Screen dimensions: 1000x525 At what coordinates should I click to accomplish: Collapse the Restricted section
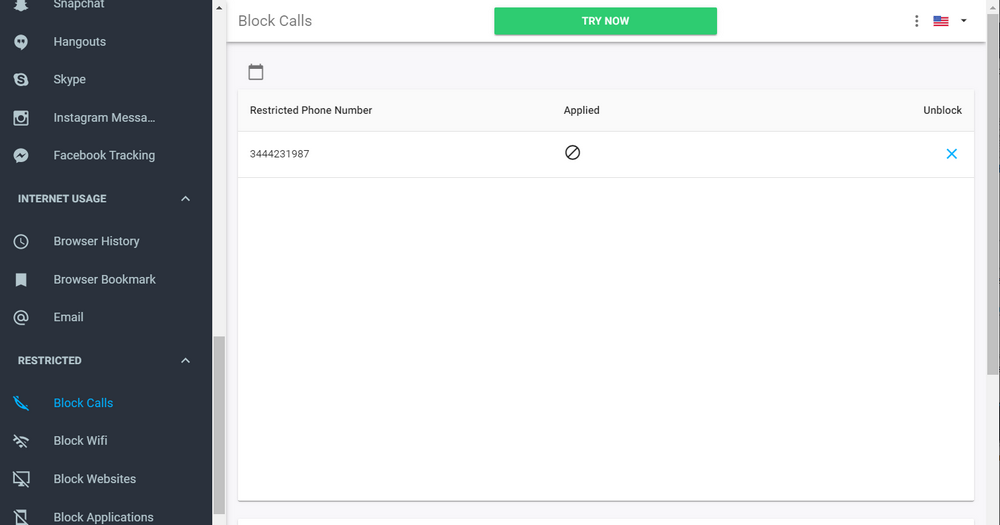point(186,360)
